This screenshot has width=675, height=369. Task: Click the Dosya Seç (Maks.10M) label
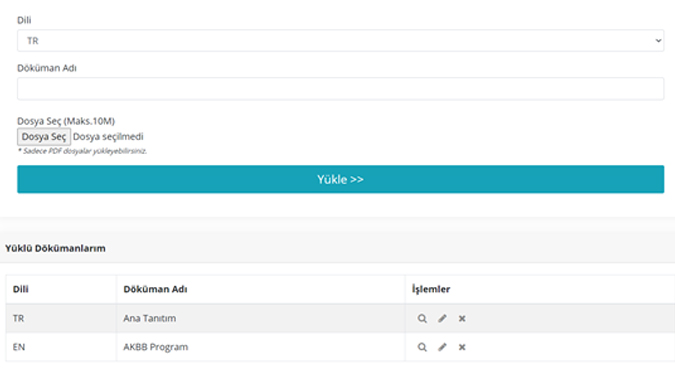coord(66,121)
